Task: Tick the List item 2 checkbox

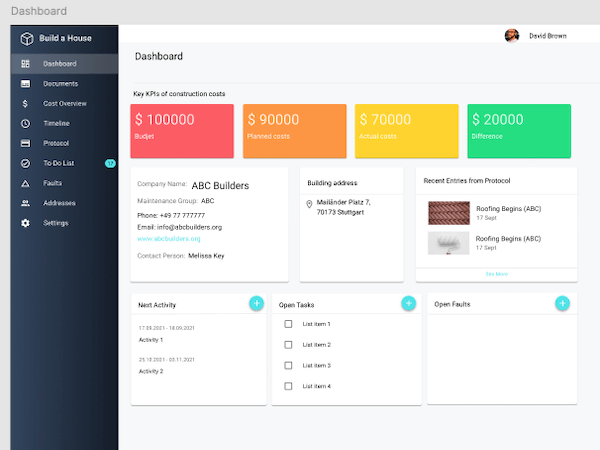Action: [x=288, y=345]
